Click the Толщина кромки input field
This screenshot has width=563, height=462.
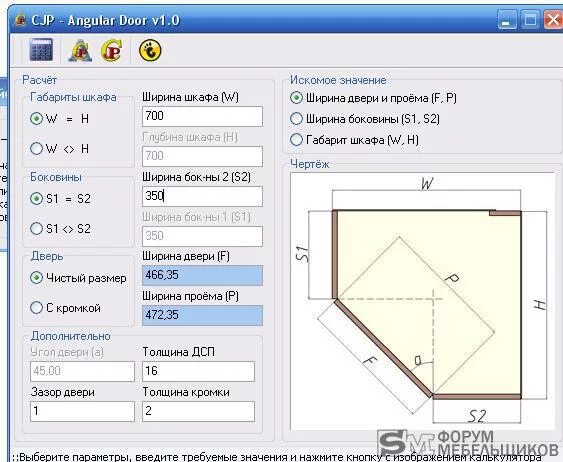click(x=198, y=411)
